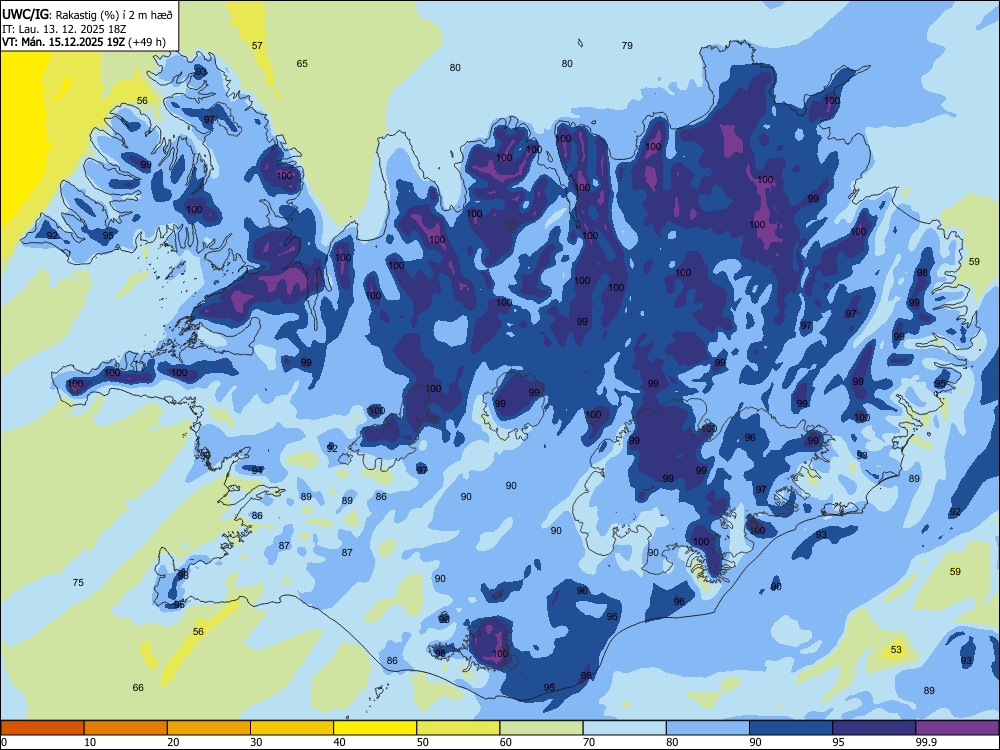The image size is (1000, 750).
Task: Click the humidity value "75" on the map
Action: [x=78, y=582]
